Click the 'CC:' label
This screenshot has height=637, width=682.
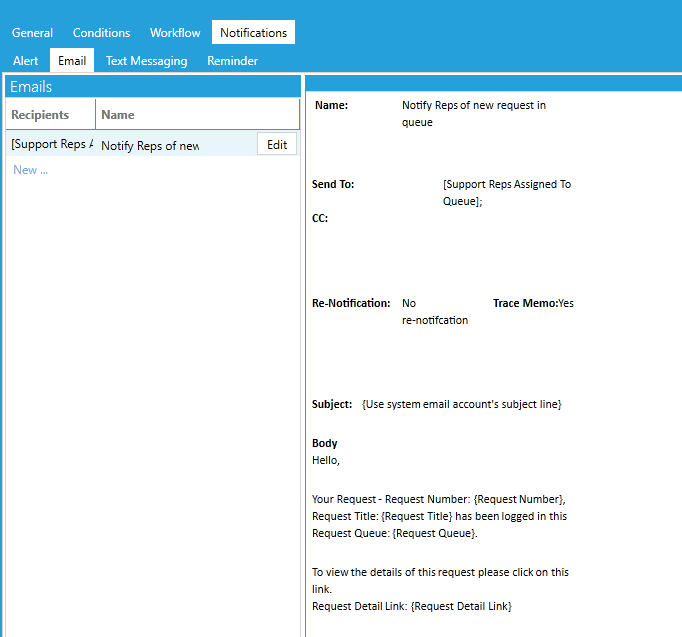click(x=320, y=218)
